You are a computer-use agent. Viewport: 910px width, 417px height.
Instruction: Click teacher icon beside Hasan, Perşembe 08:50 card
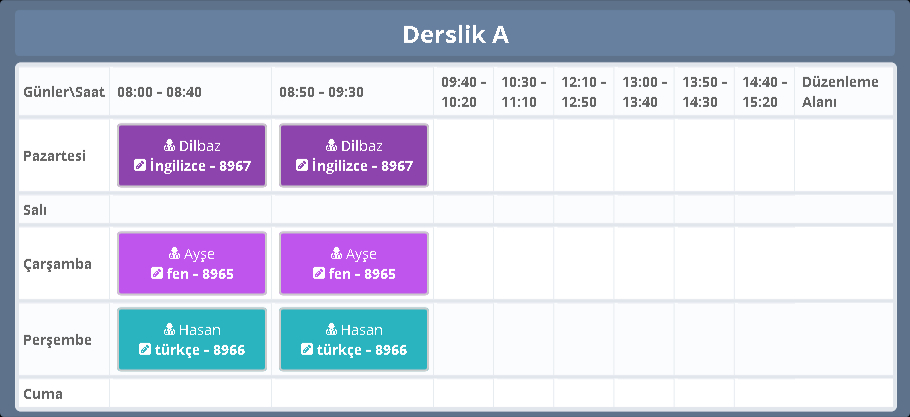pyautogui.click(x=331, y=330)
